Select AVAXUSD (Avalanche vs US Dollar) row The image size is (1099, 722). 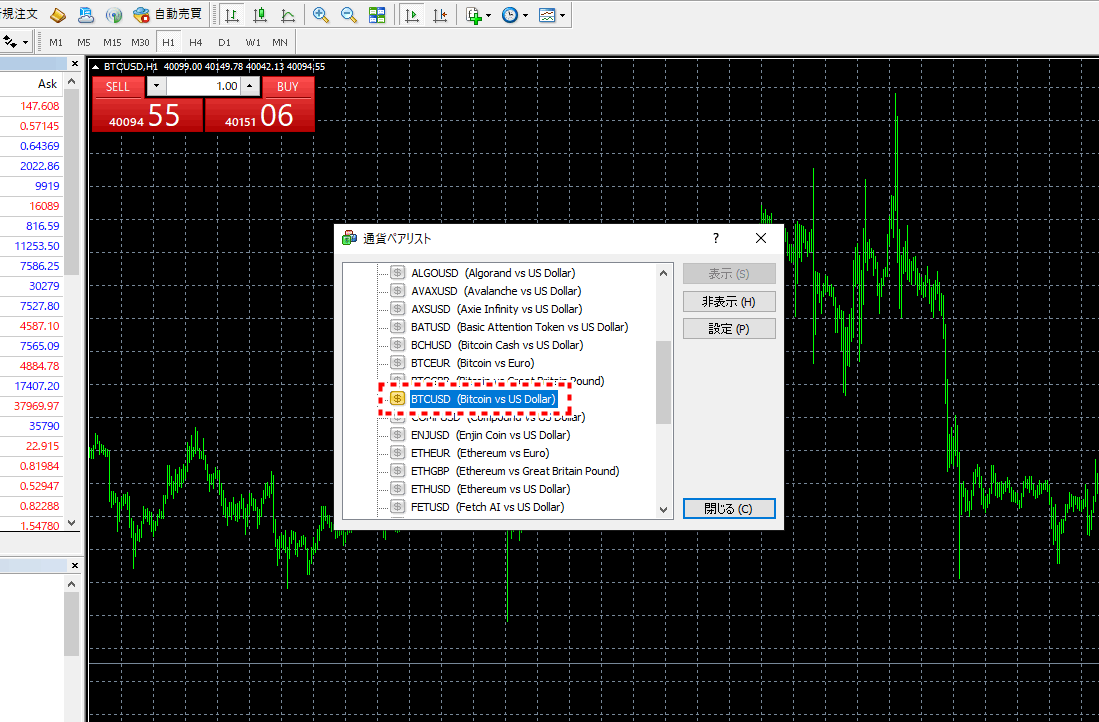[x=496, y=291]
